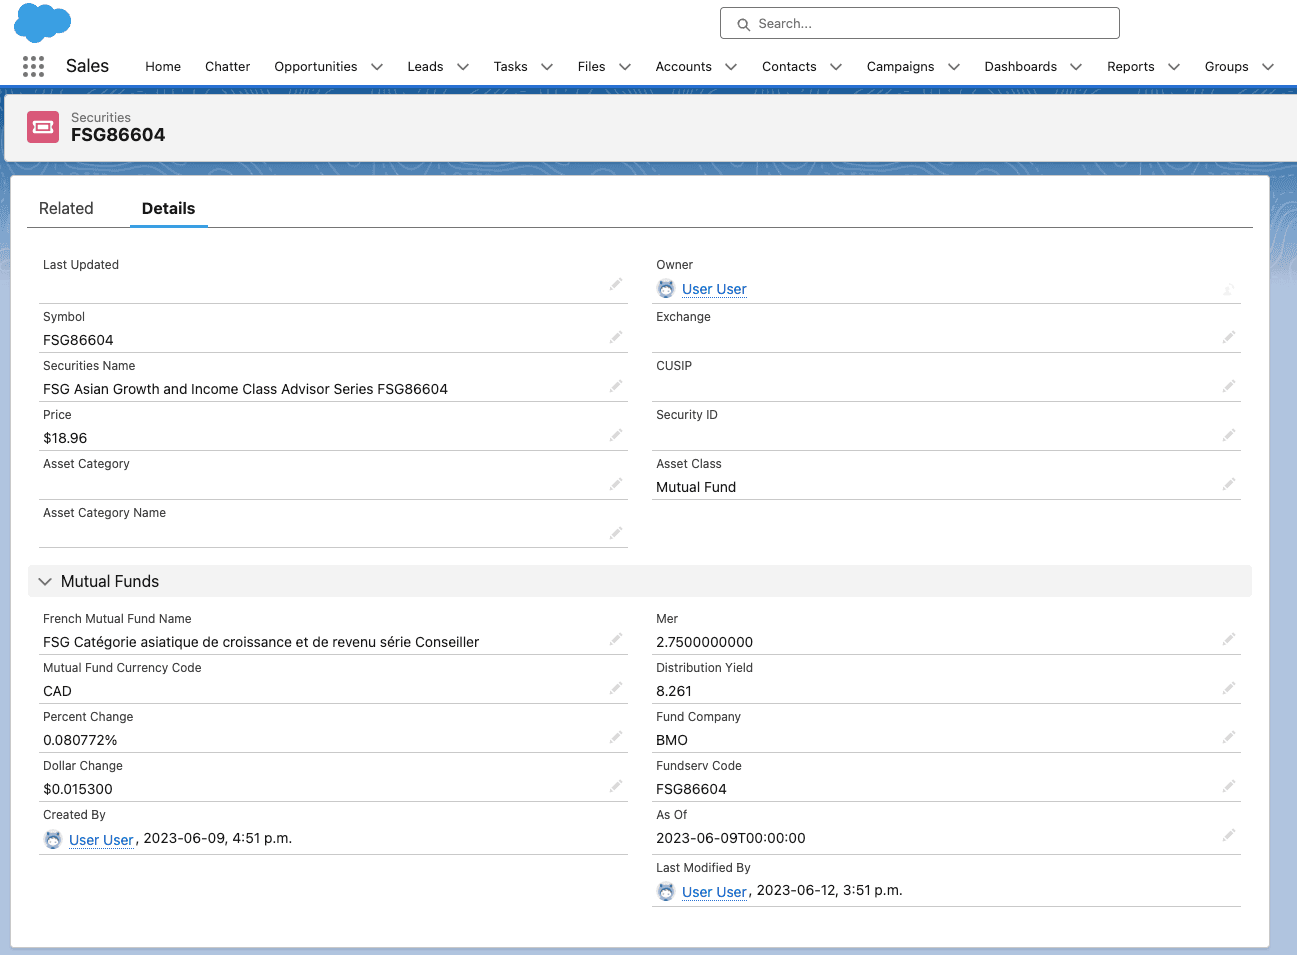Open the Tasks nav label
Image resolution: width=1297 pixels, height=955 pixels.
510,67
